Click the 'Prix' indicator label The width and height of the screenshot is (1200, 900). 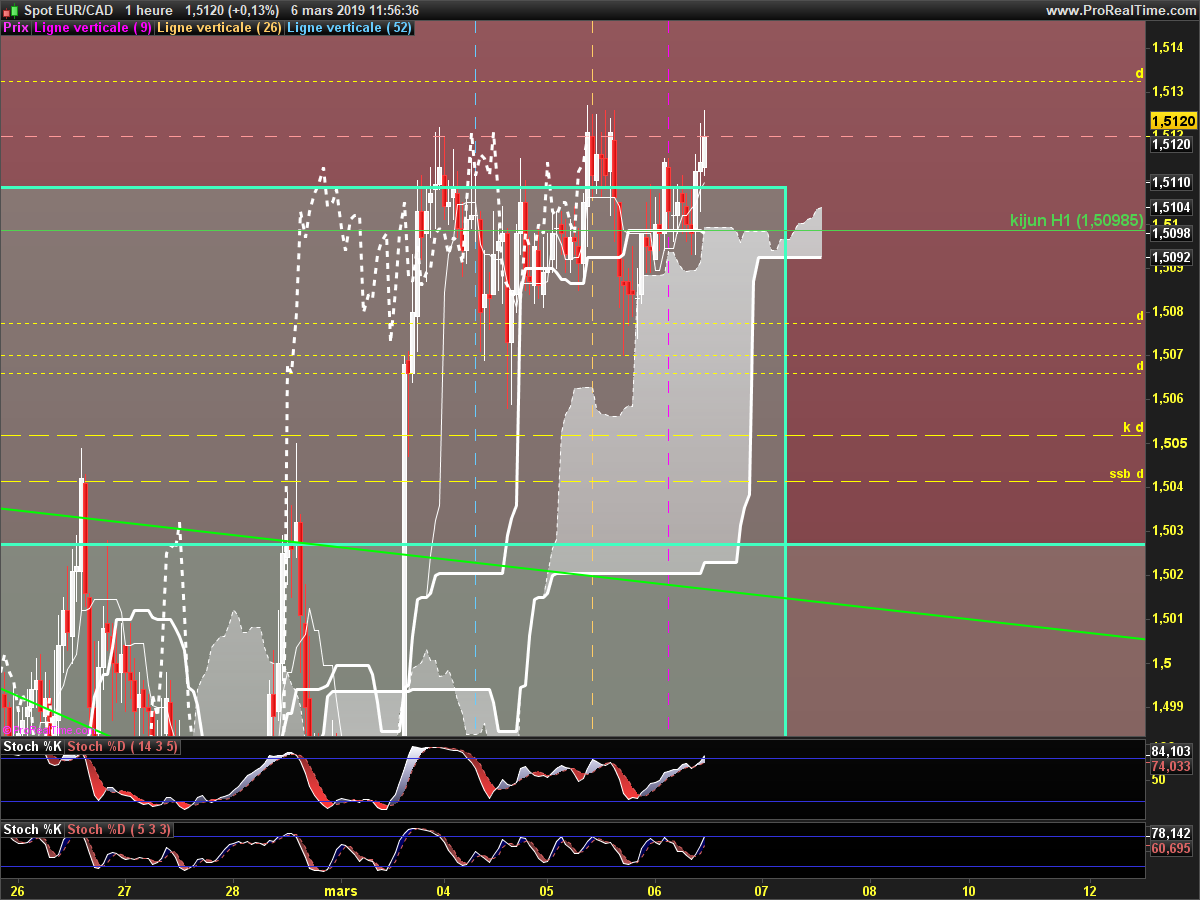click(16, 28)
